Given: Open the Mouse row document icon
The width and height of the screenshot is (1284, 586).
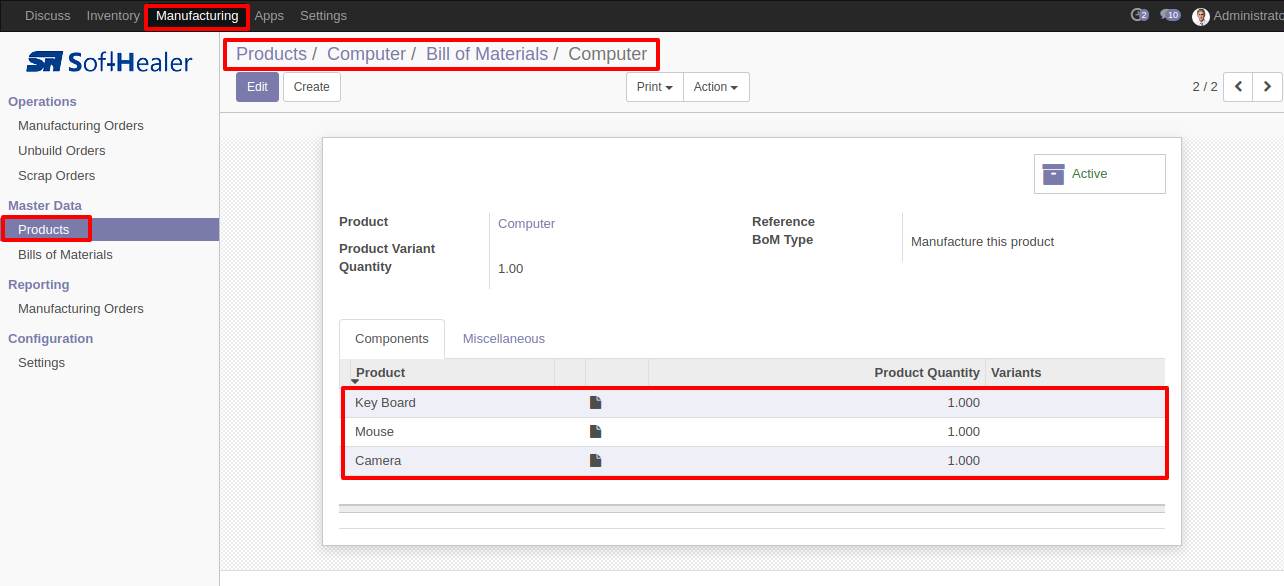Looking at the screenshot, I should pyautogui.click(x=595, y=432).
